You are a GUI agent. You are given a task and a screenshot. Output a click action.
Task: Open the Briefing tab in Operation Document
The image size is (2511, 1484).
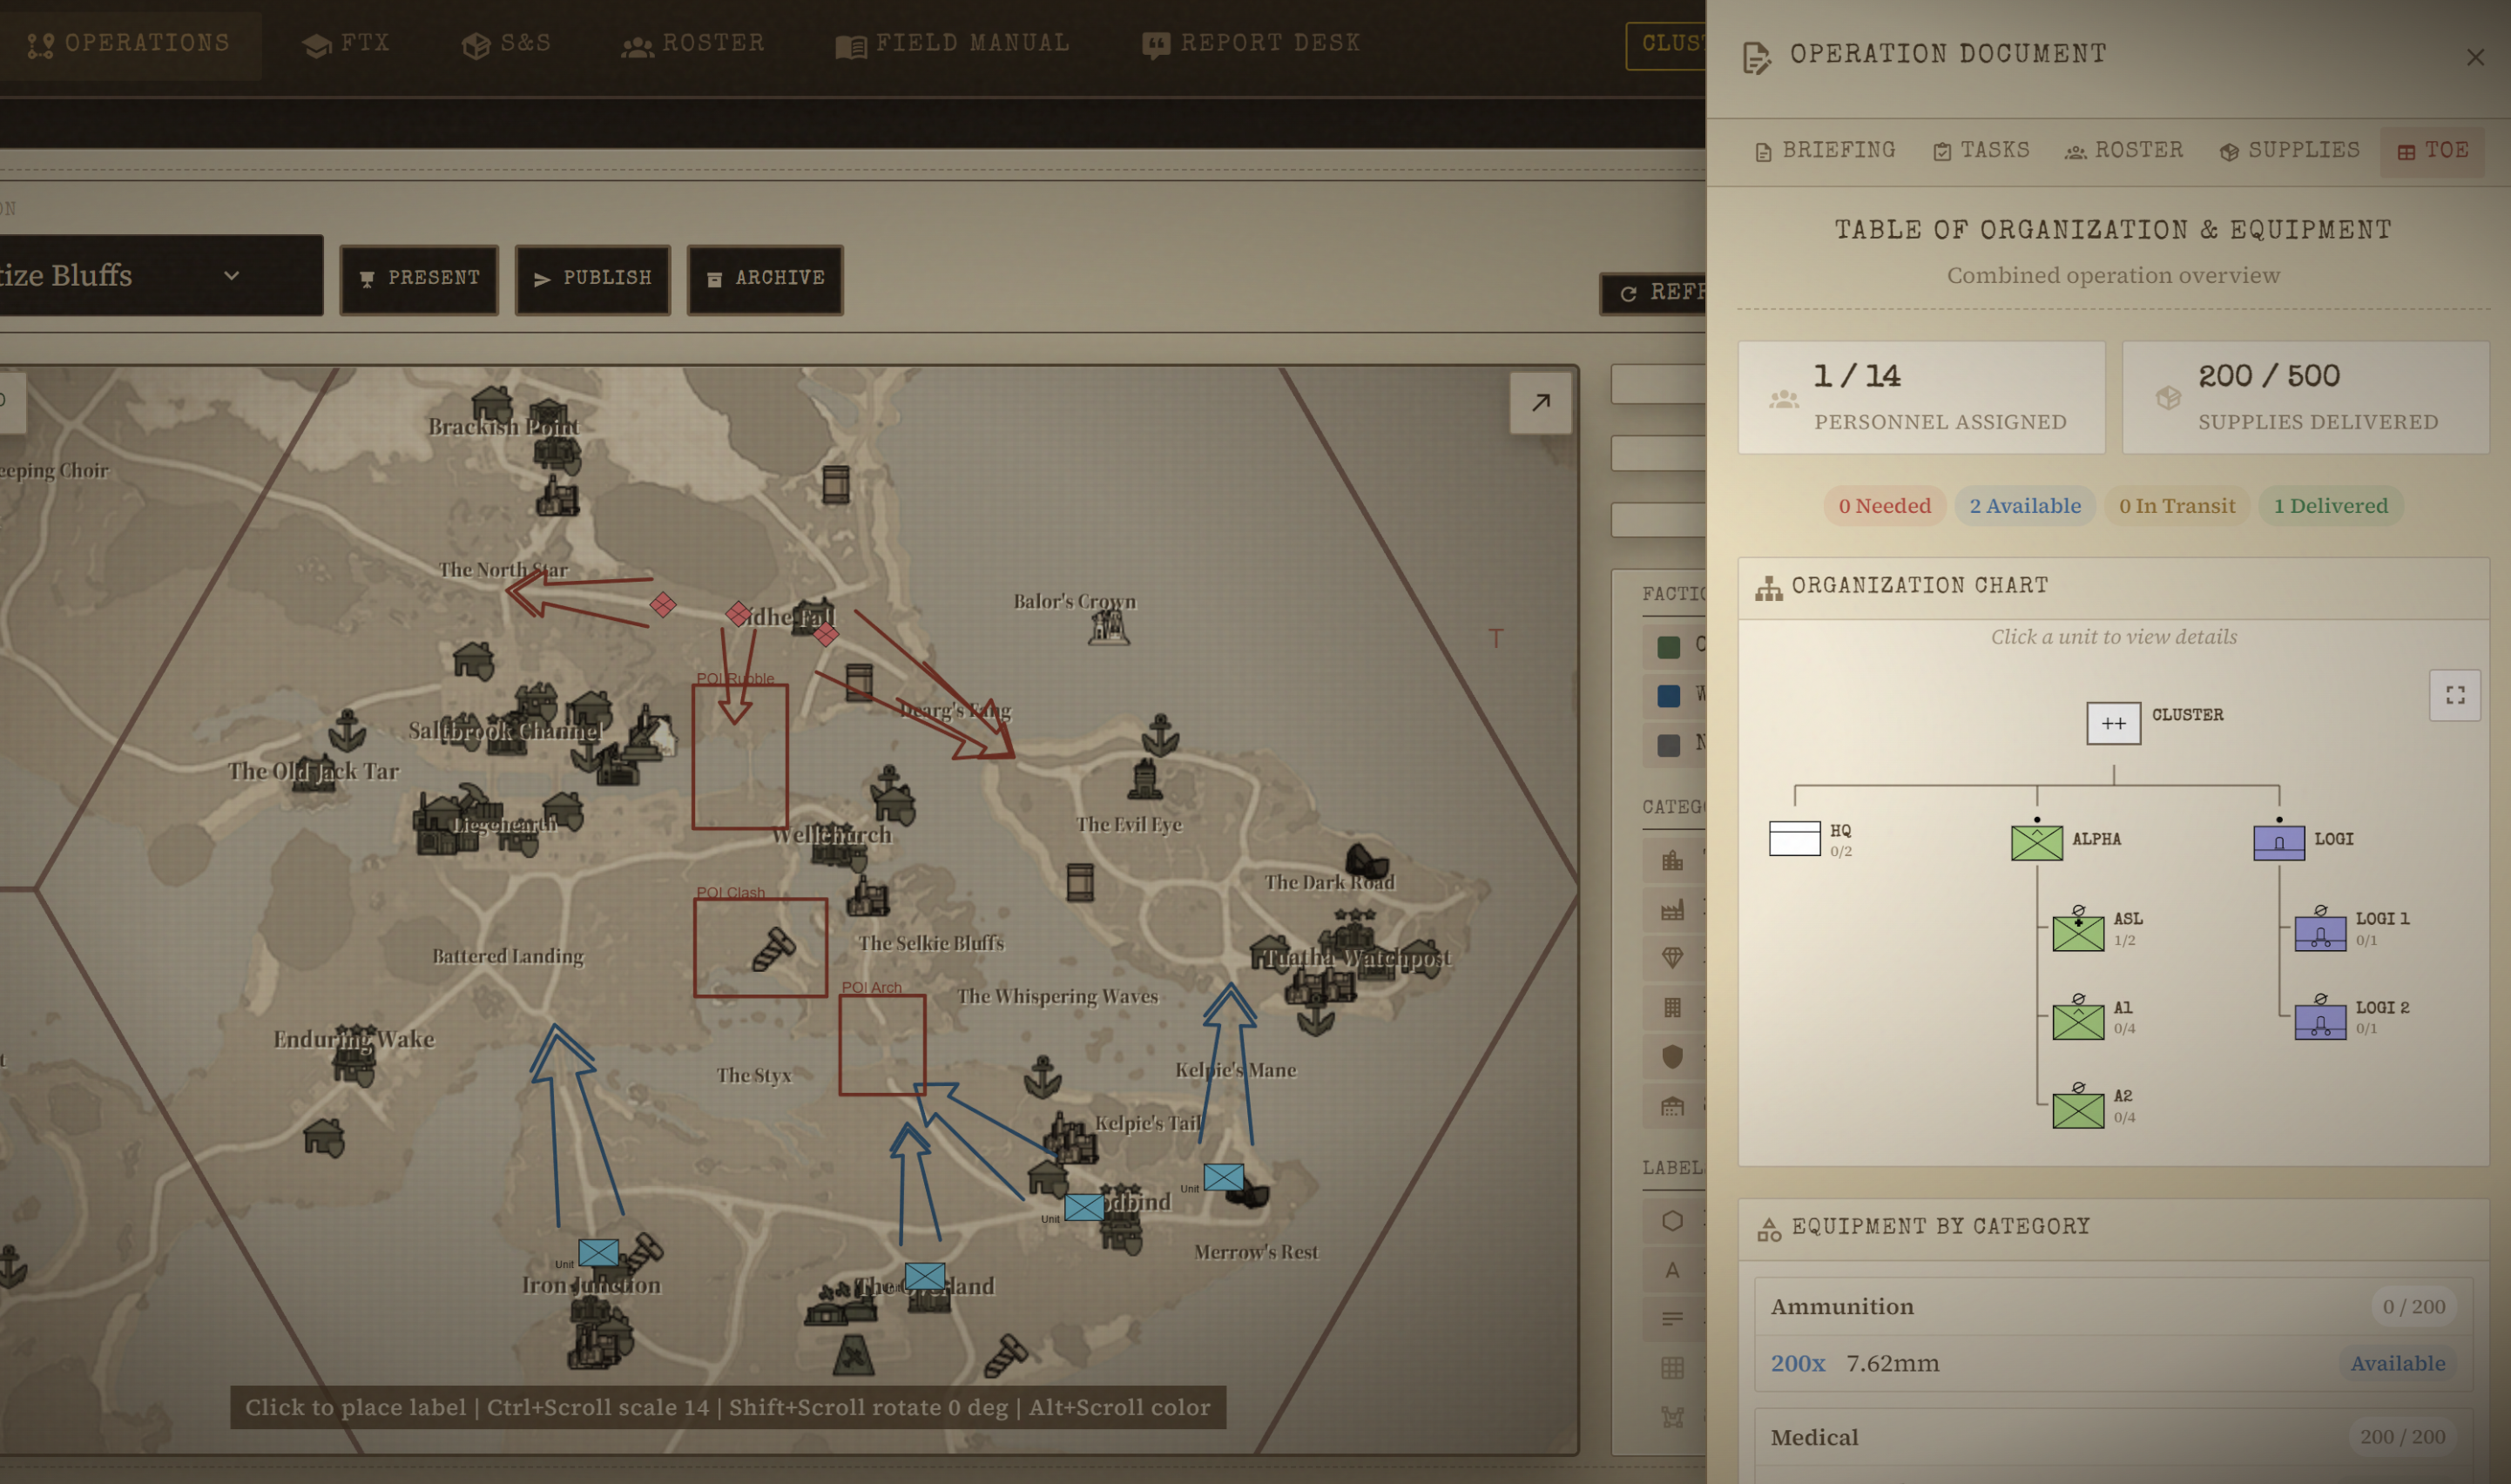1825,151
